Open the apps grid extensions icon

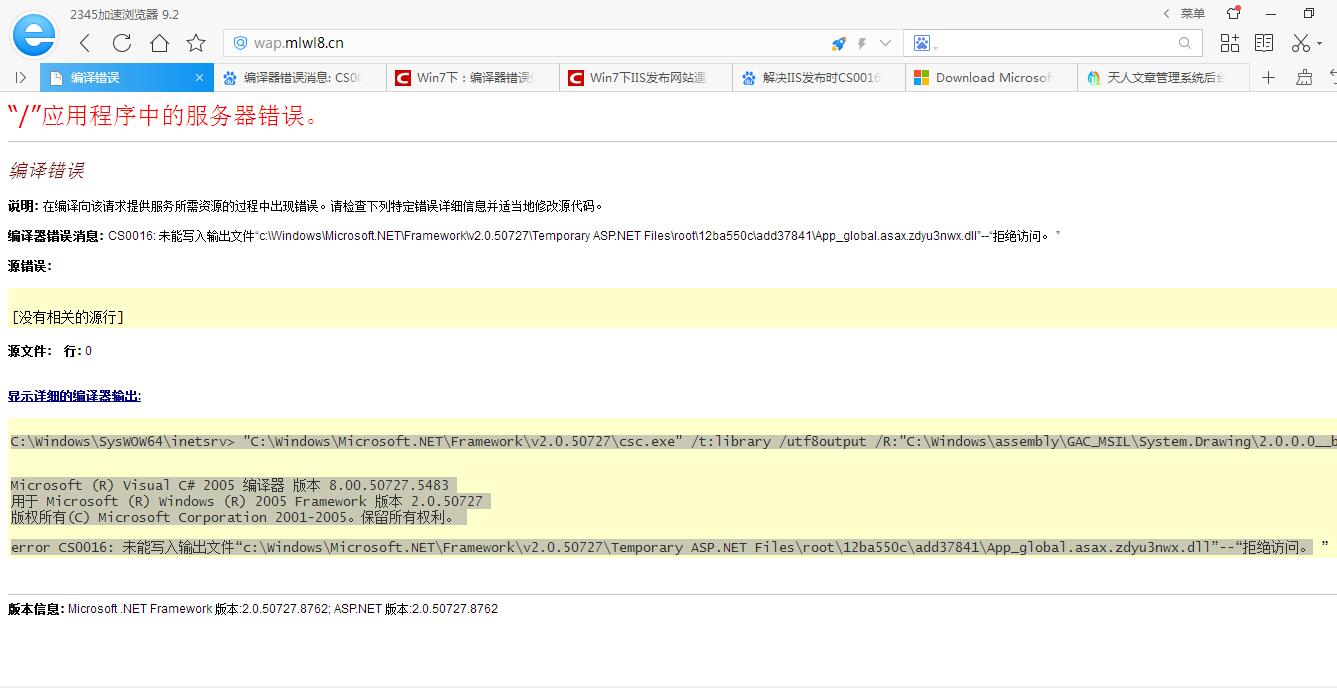point(1229,43)
